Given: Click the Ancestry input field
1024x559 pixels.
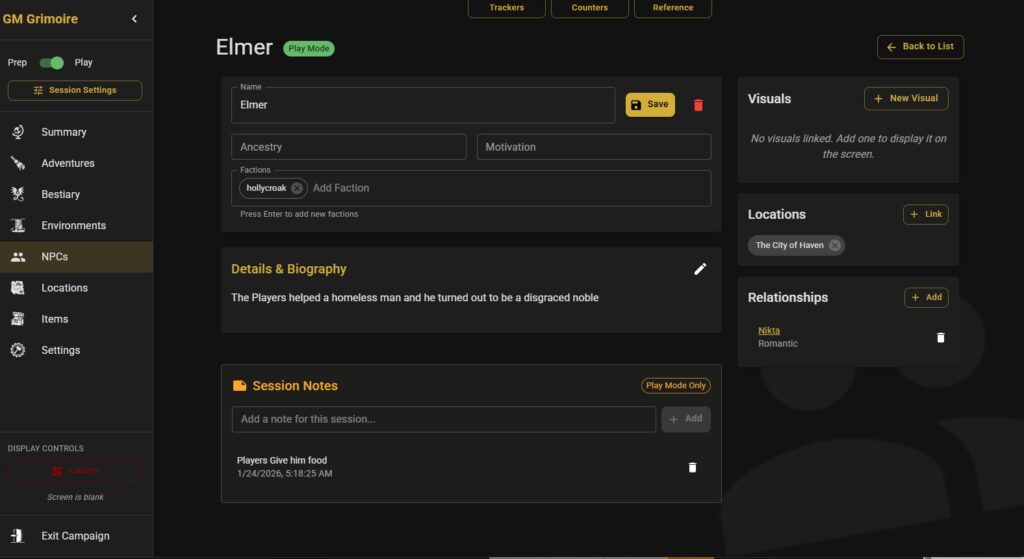Looking at the screenshot, I should point(348,147).
